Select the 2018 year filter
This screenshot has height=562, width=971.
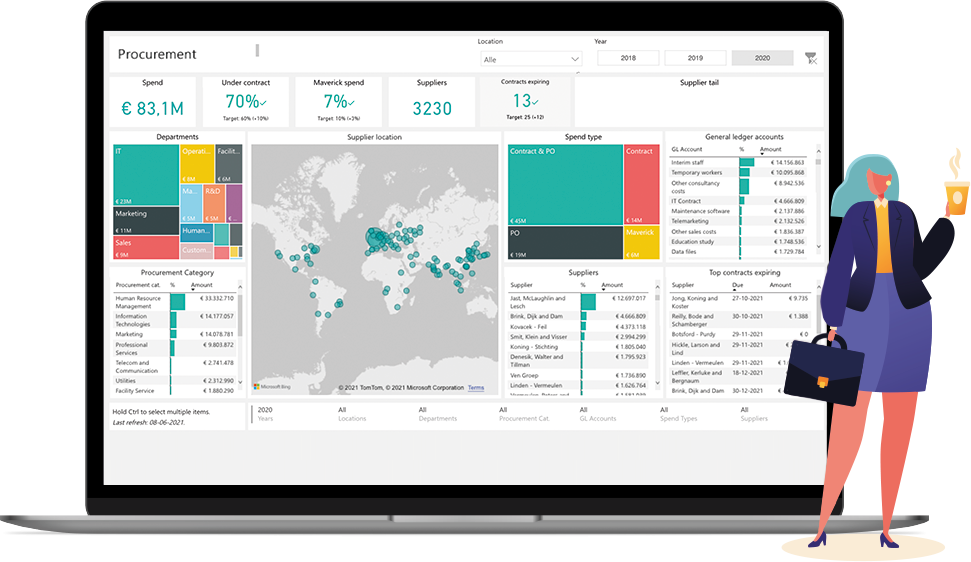click(x=628, y=59)
